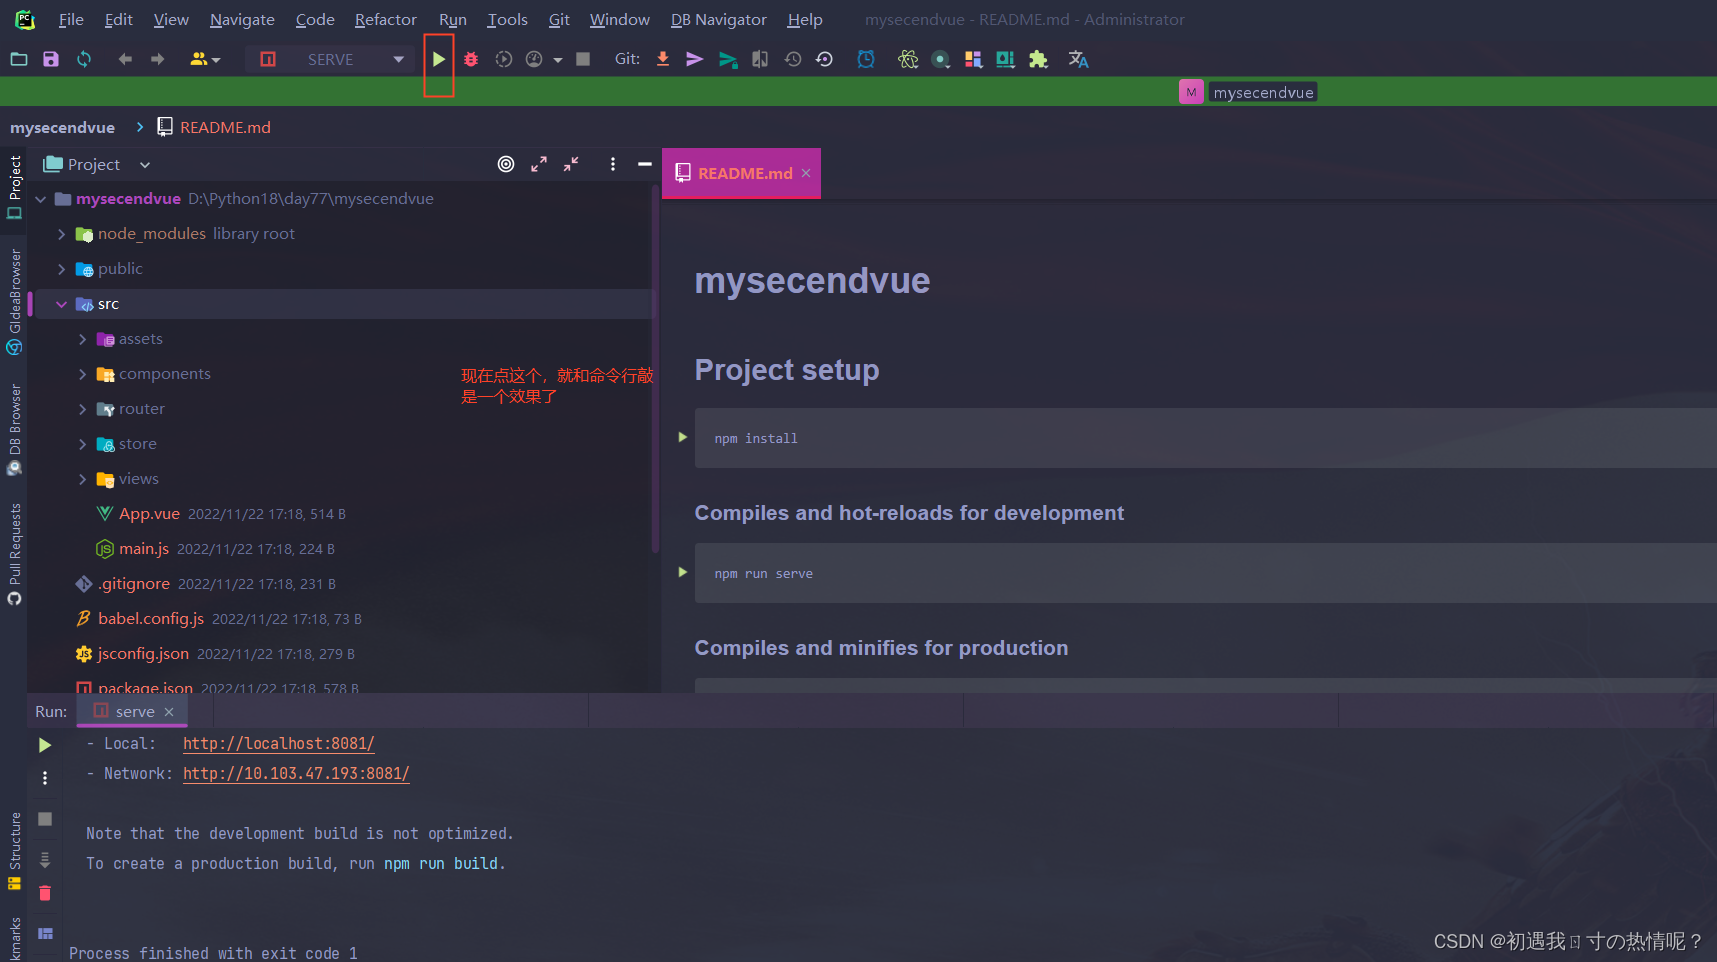Viewport: 1717px width, 962px height.
Task: Collapse all in Project panel
Action: 571,165
